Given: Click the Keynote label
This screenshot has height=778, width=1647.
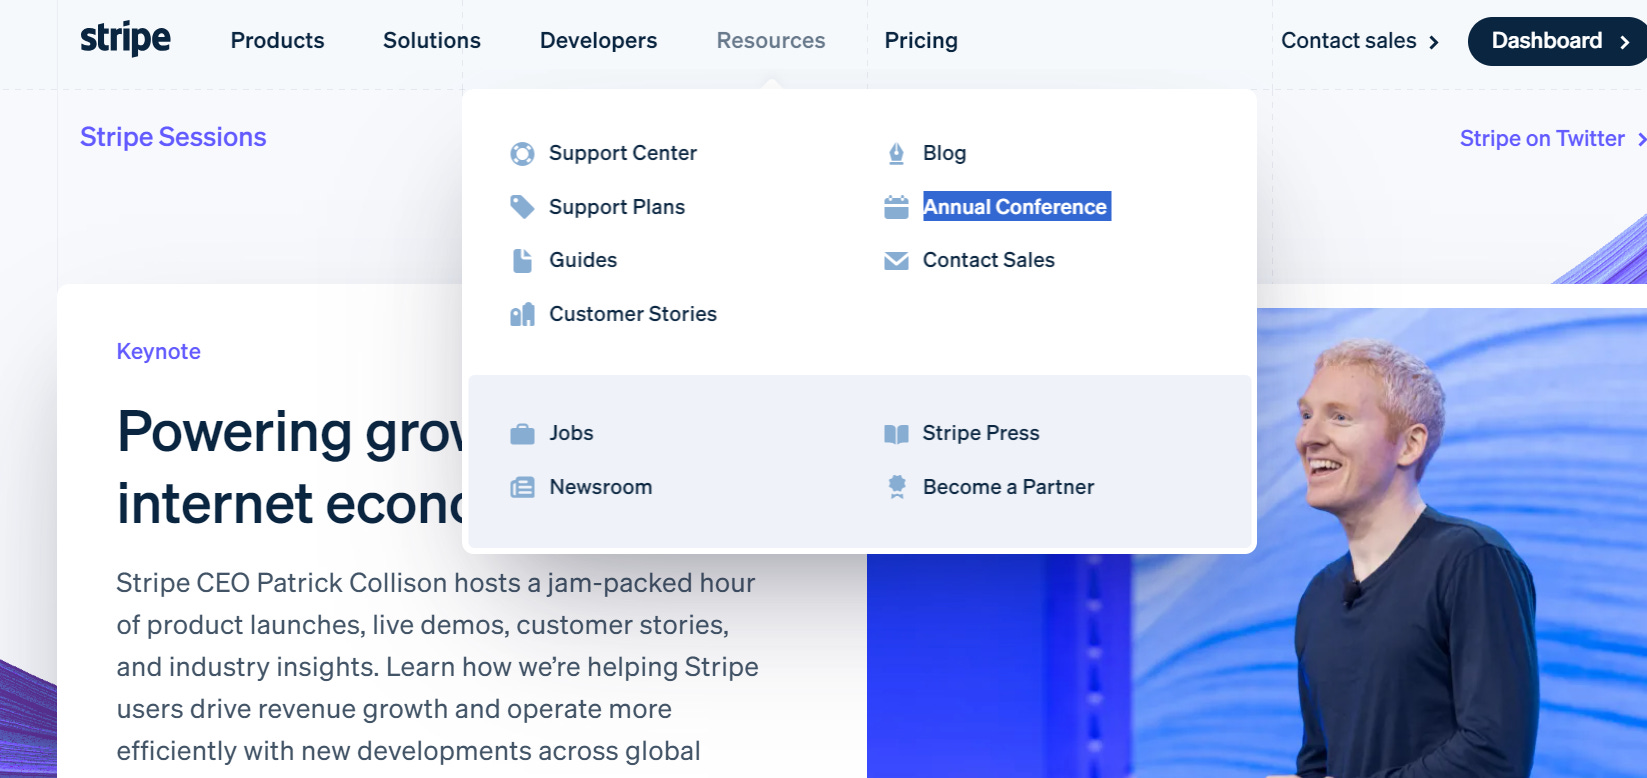Looking at the screenshot, I should pyautogui.click(x=158, y=351).
